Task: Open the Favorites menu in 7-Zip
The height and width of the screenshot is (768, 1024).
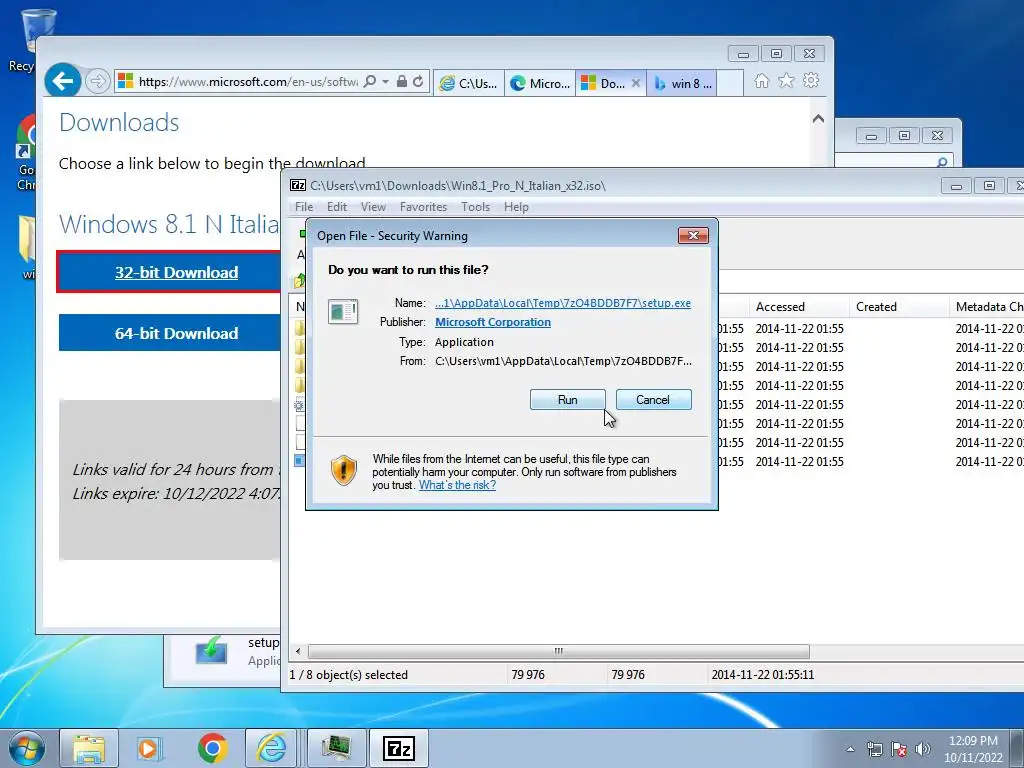Action: tap(423, 207)
